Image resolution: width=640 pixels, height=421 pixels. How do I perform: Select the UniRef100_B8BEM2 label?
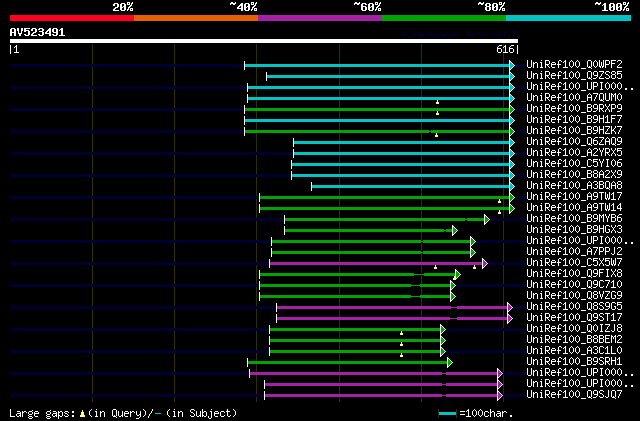tap(574, 340)
